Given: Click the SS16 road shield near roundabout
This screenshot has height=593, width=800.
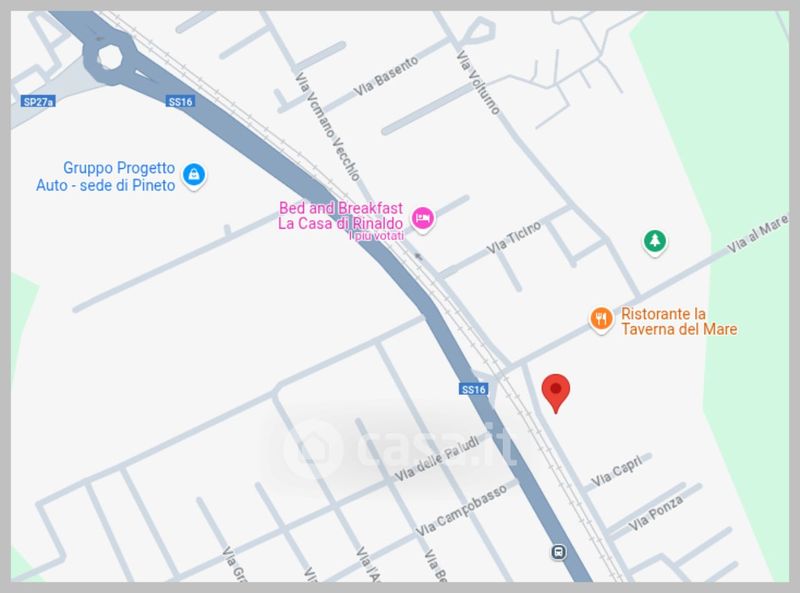Looking at the screenshot, I should (181, 102).
